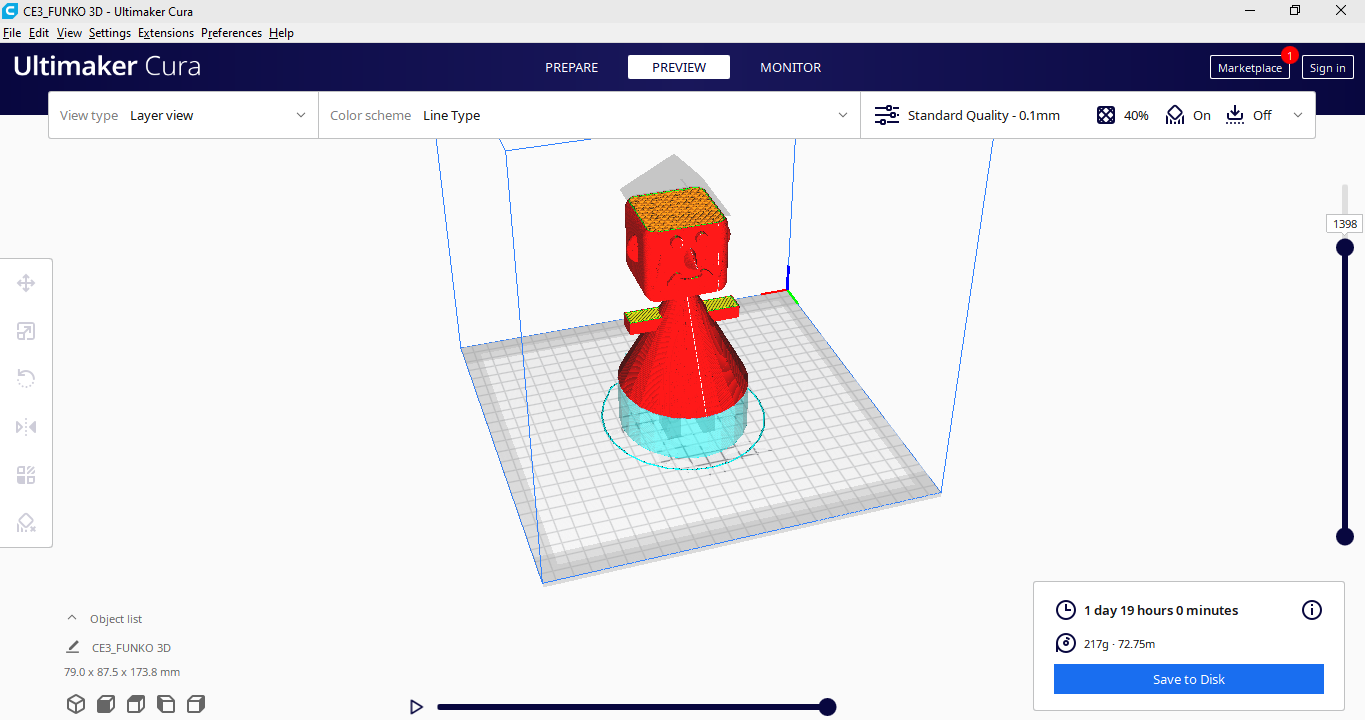This screenshot has width=1365, height=720.
Task: Click the adhesion Off icon
Action: 1235,115
